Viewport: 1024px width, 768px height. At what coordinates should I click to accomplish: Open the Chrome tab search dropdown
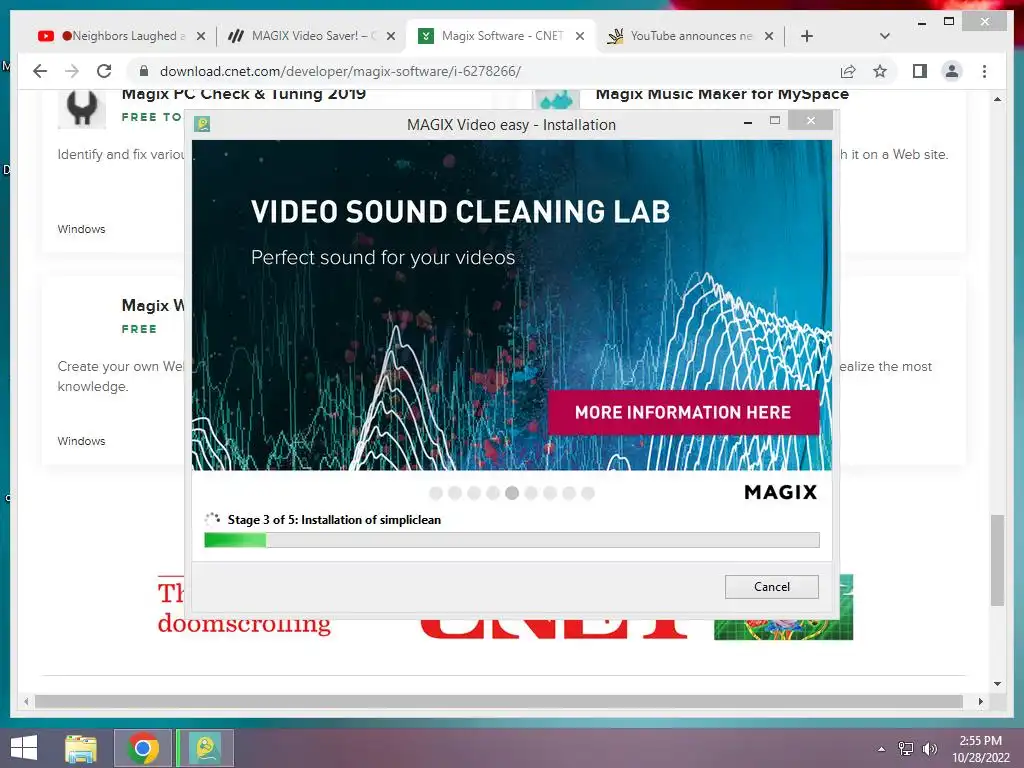coord(885,36)
